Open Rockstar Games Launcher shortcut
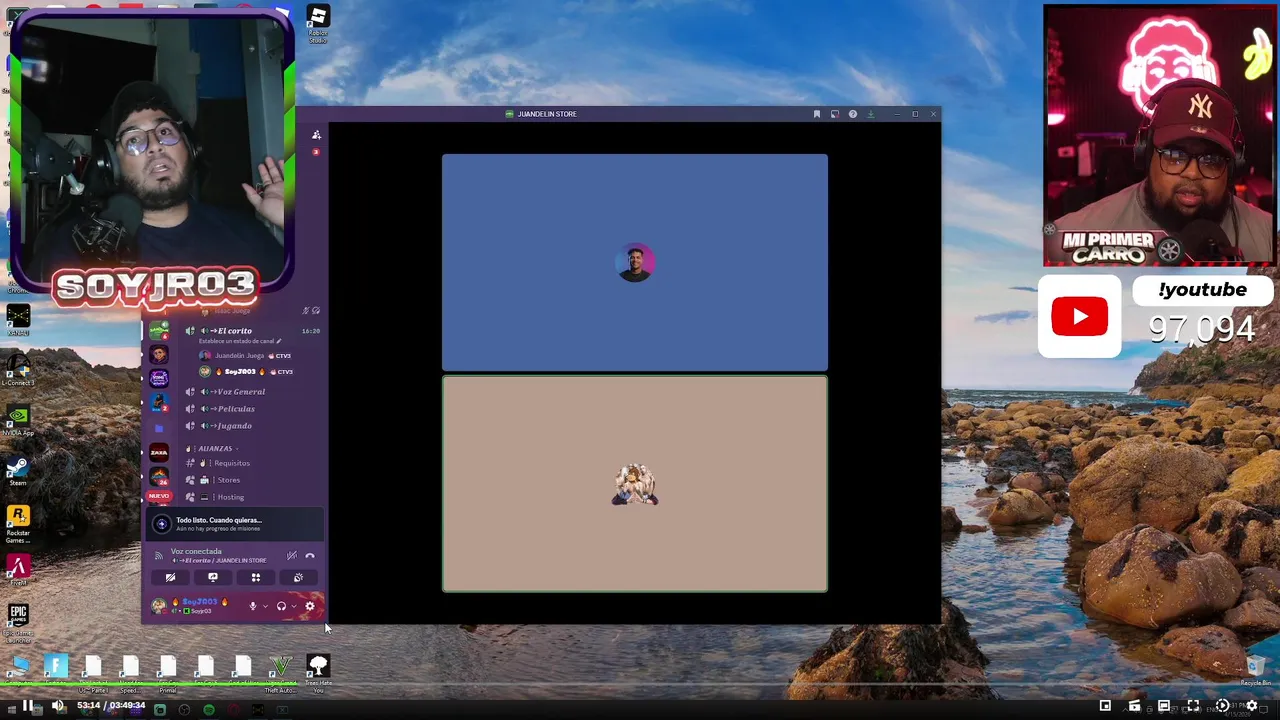This screenshot has width=1280, height=720. [18, 524]
